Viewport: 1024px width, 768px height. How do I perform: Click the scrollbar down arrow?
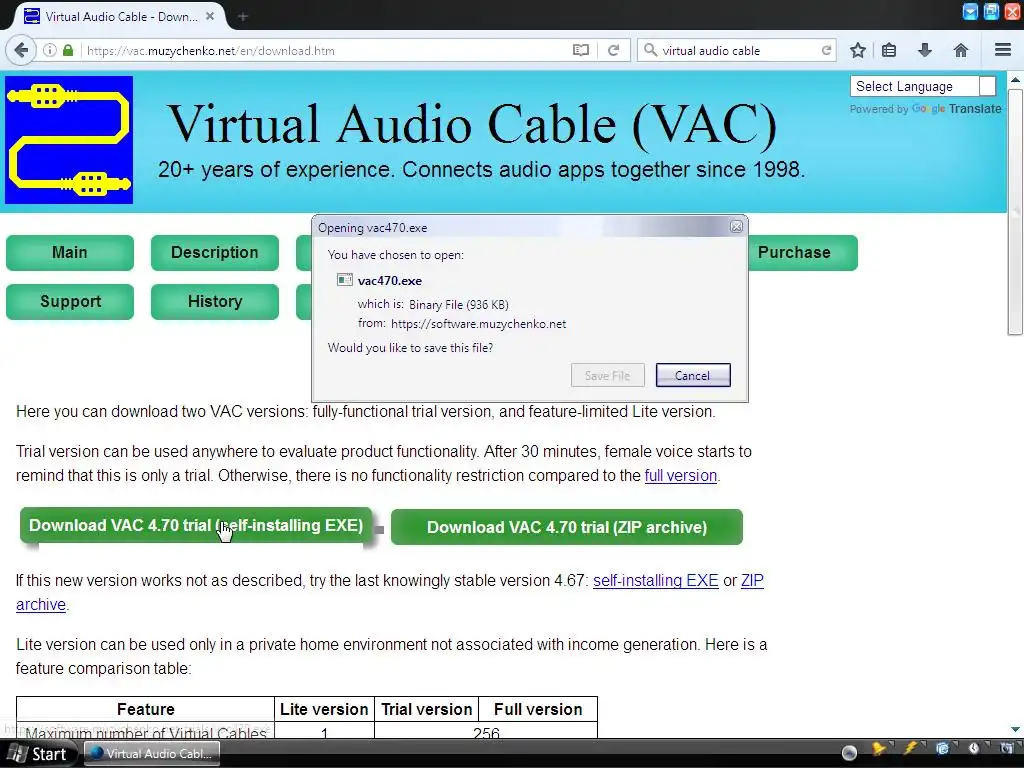tap(1015, 729)
